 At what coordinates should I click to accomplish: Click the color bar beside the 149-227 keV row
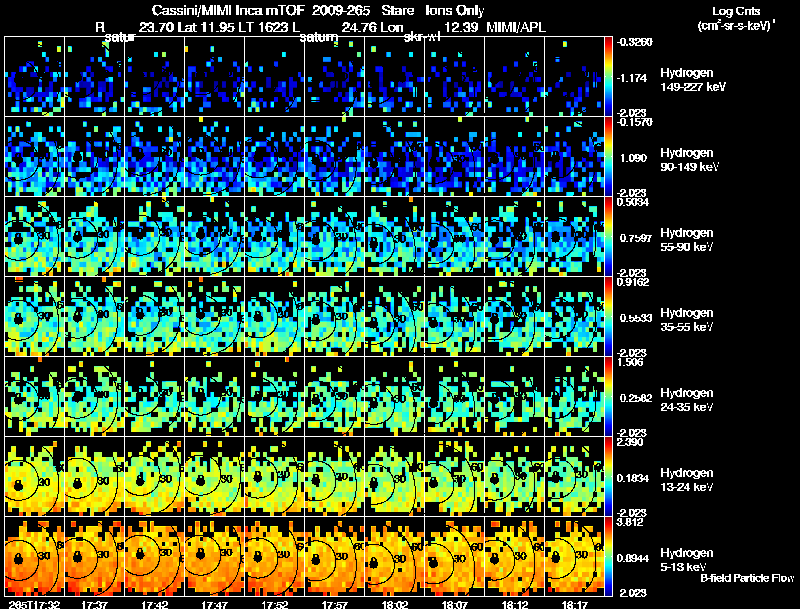[608, 76]
